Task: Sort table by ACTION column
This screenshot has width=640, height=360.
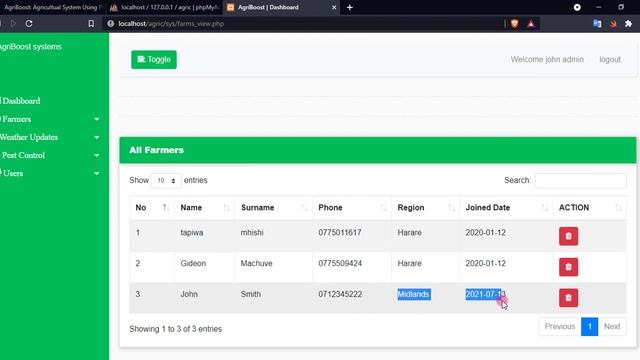Action: [589, 208]
